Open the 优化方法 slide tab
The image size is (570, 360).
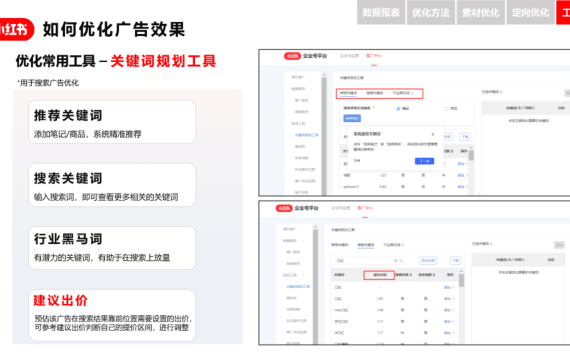pos(431,12)
